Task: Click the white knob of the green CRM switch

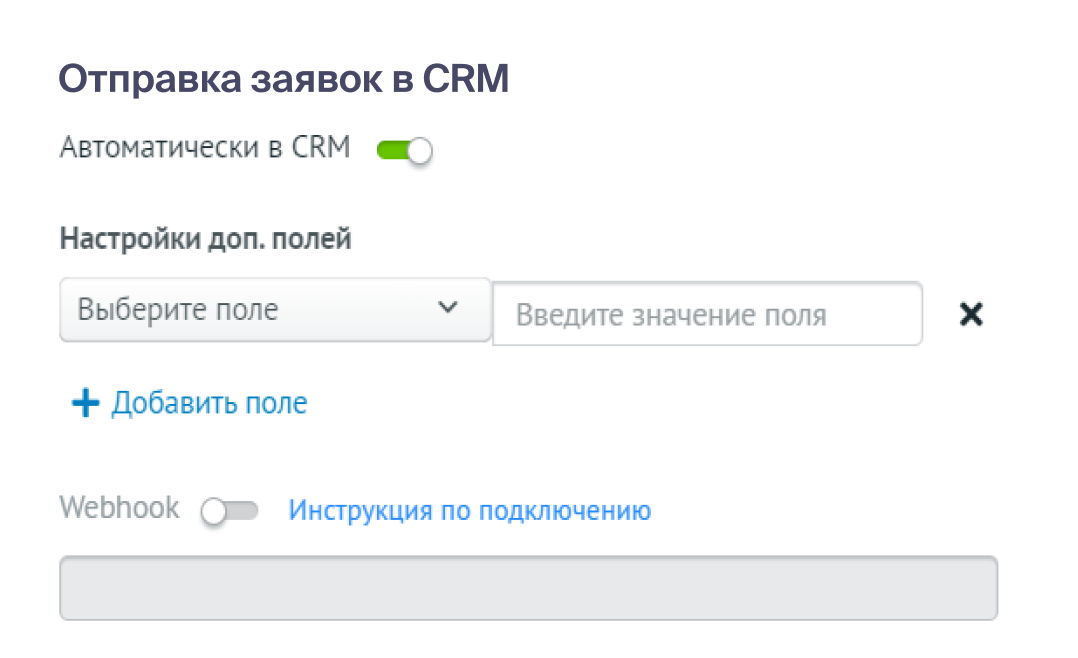Action: (x=420, y=152)
